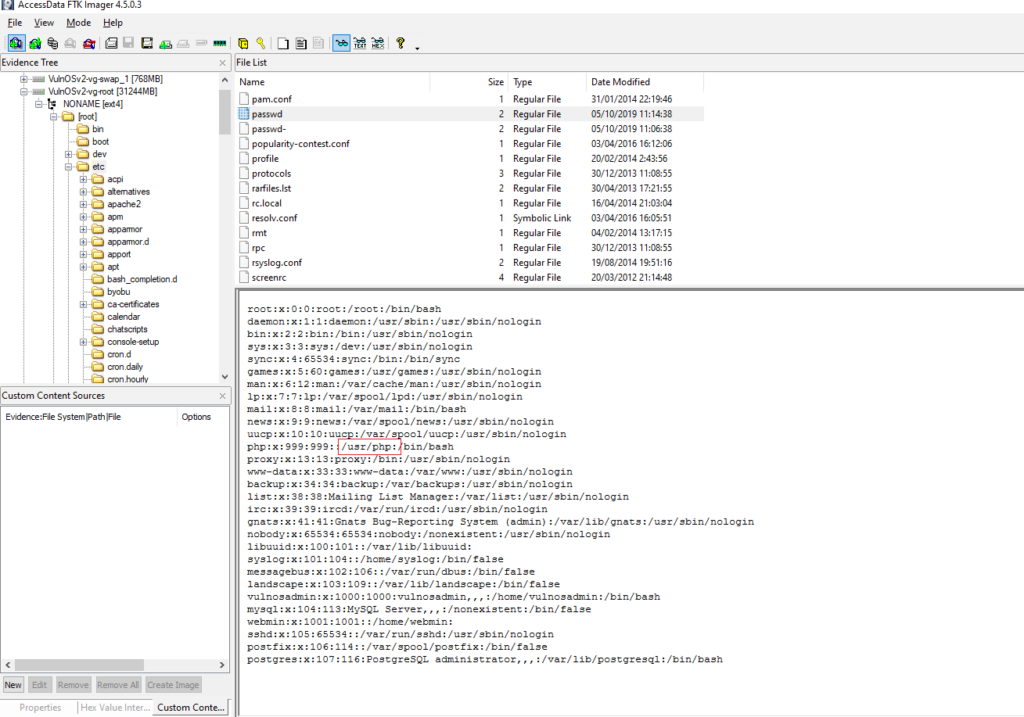Screen dimensions: 1024x717
Task: Open the Mode menu
Action: point(78,22)
